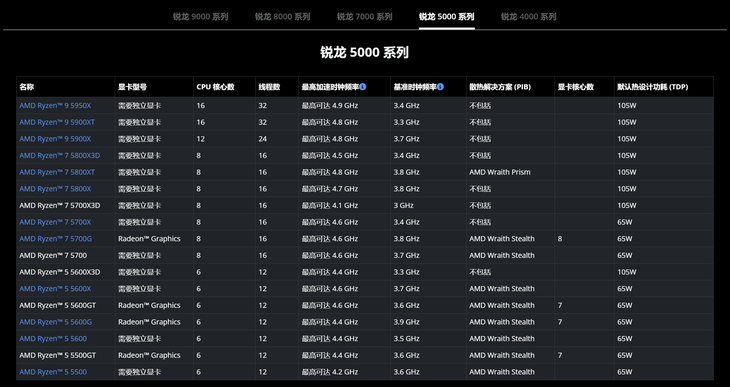Screen dimensions: 730x387
Task: Open AMD Ryzen 7 5700G link
Action: click(x=55, y=239)
